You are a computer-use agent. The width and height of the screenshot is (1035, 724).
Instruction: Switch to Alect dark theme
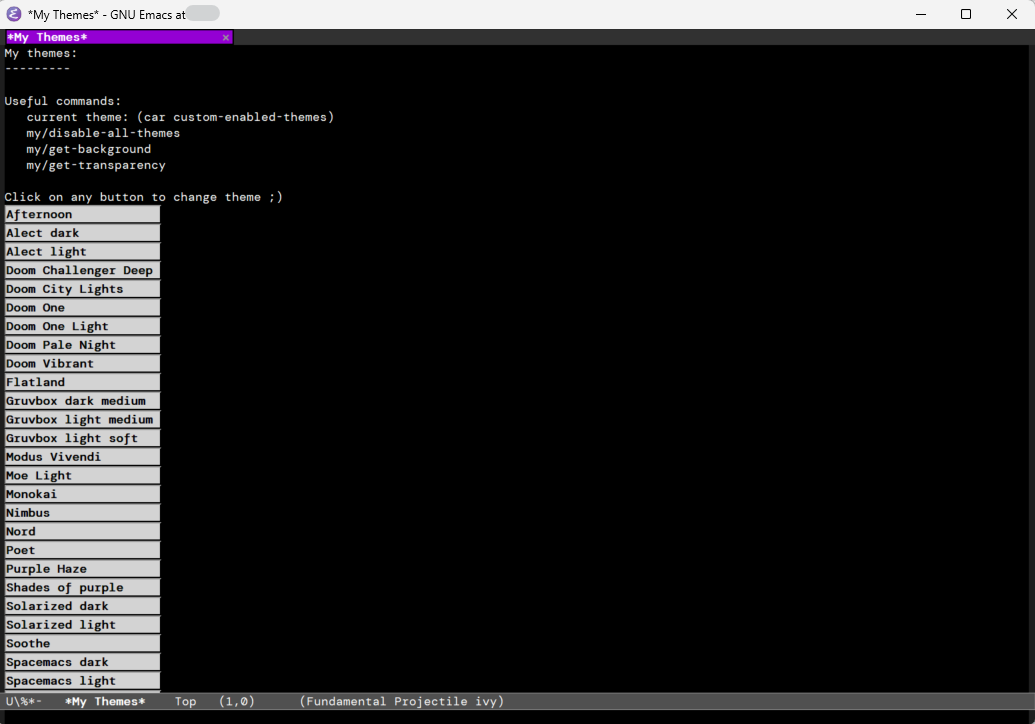tap(82, 233)
